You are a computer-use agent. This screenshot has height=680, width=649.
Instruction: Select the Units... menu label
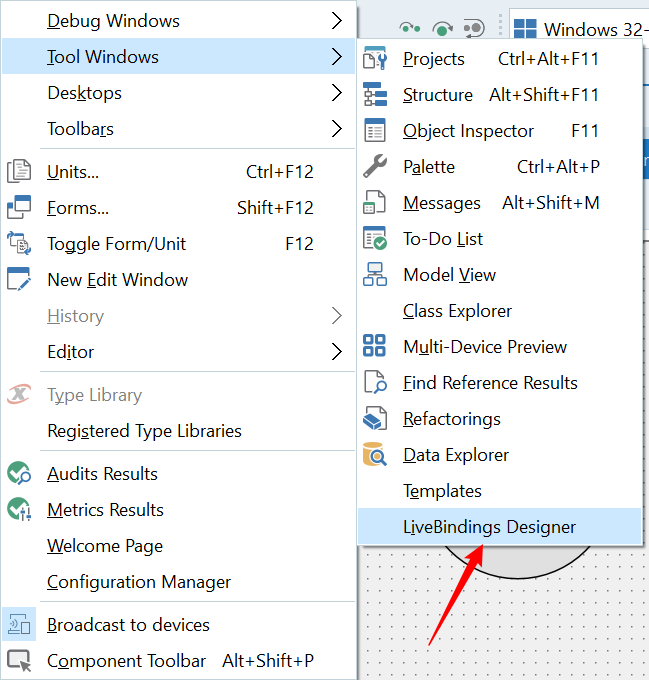coord(73,172)
